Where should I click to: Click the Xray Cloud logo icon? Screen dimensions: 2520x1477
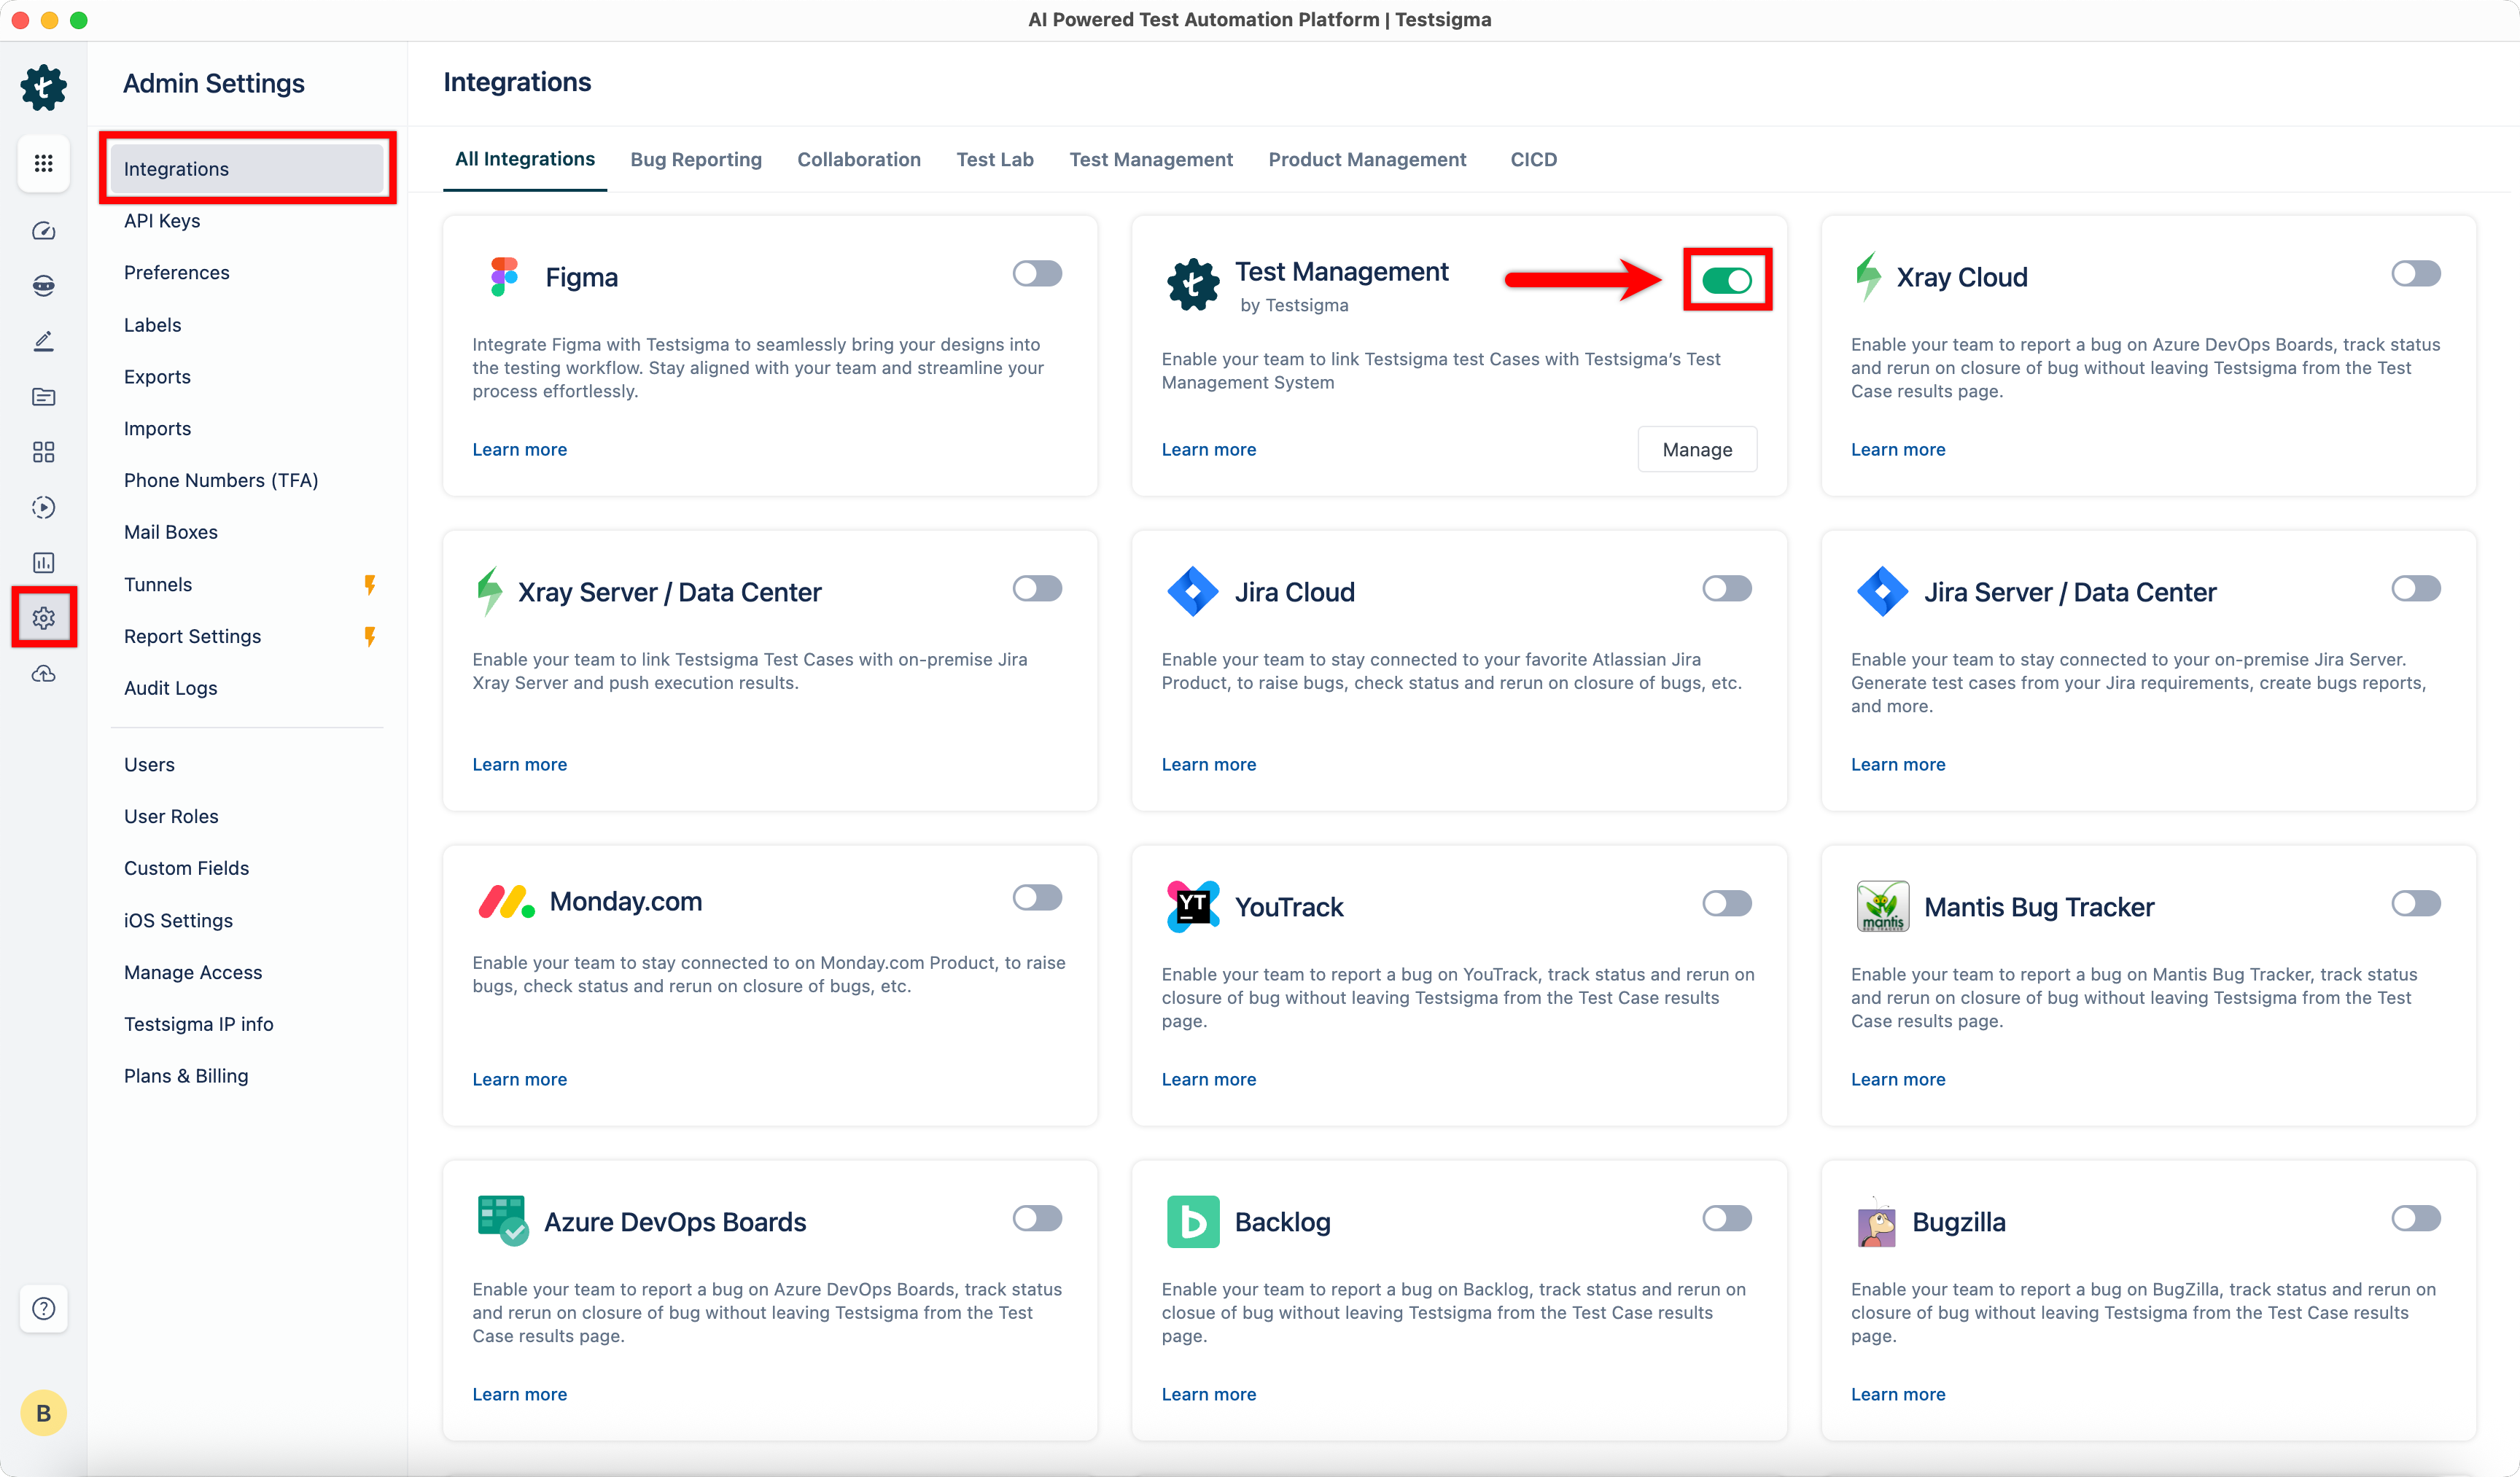pyautogui.click(x=1868, y=276)
